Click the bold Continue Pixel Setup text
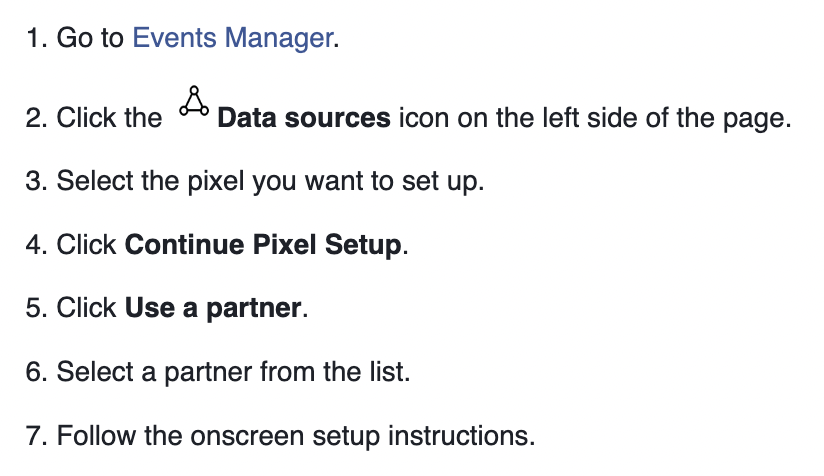Image resolution: width=824 pixels, height=476 pixels. click(263, 245)
